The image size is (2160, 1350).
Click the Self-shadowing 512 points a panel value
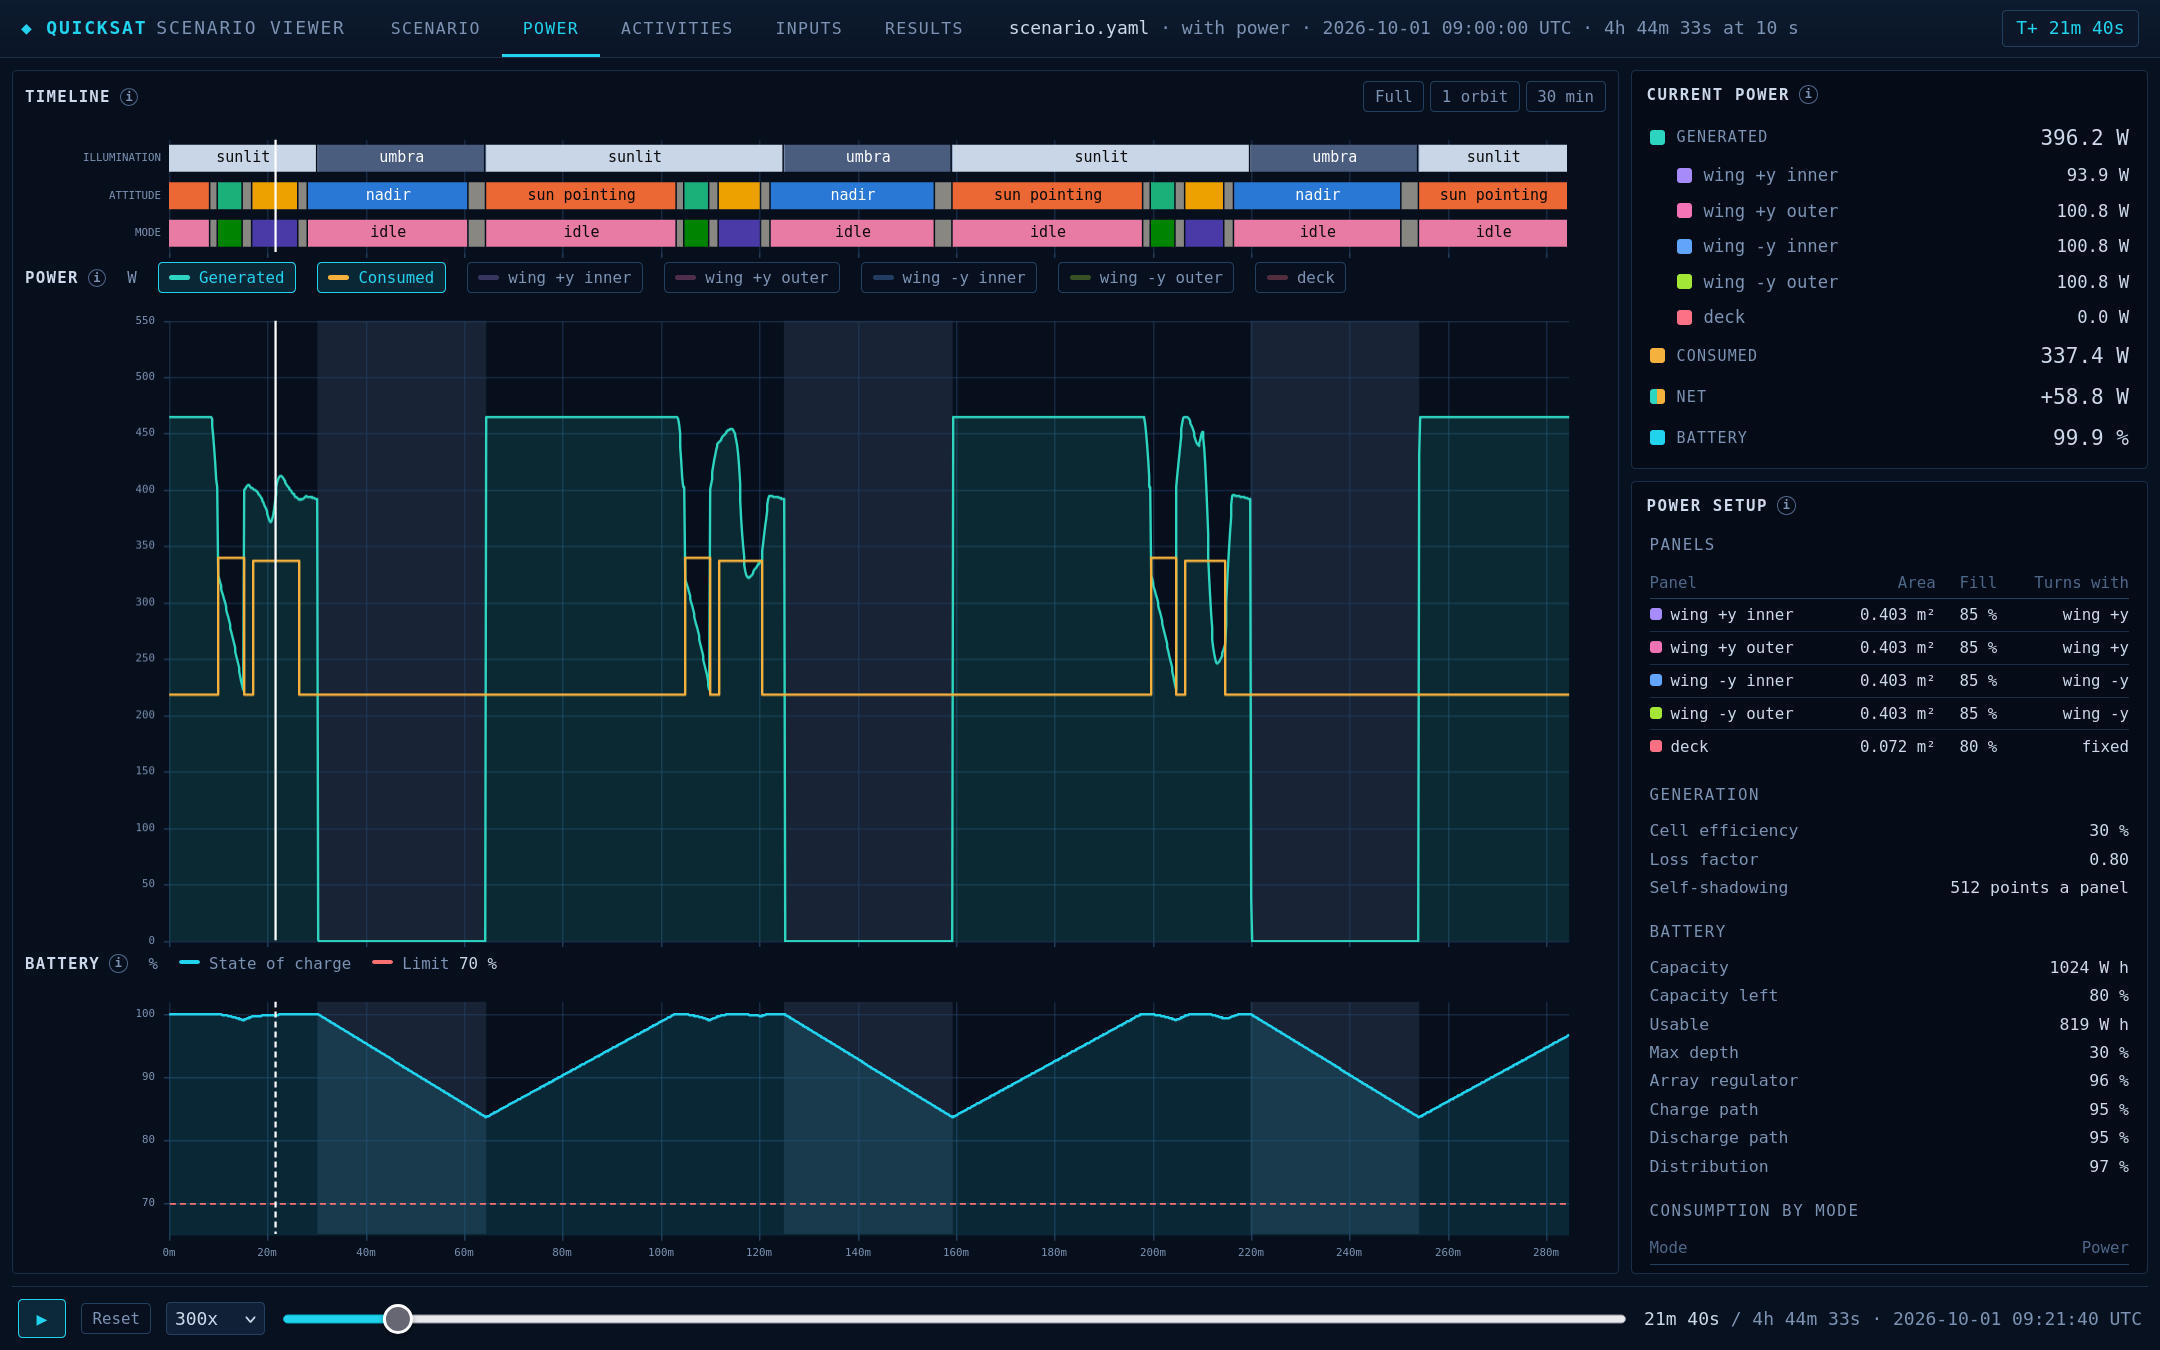pos(2039,888)
